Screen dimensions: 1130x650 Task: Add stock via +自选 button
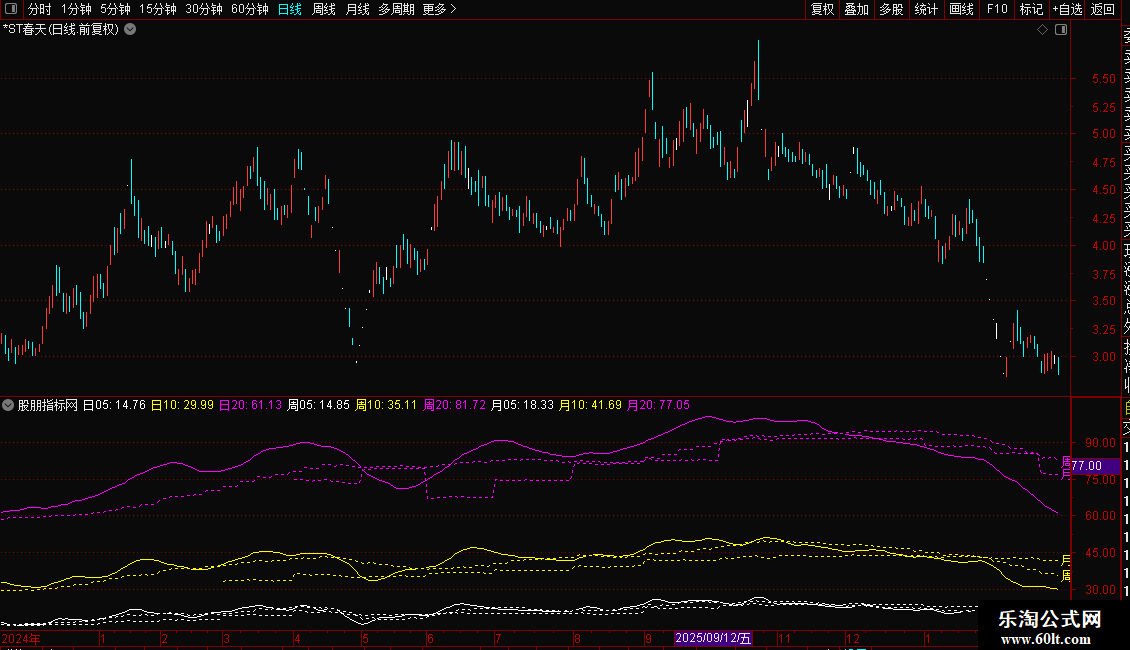[x=1067, y=9]
